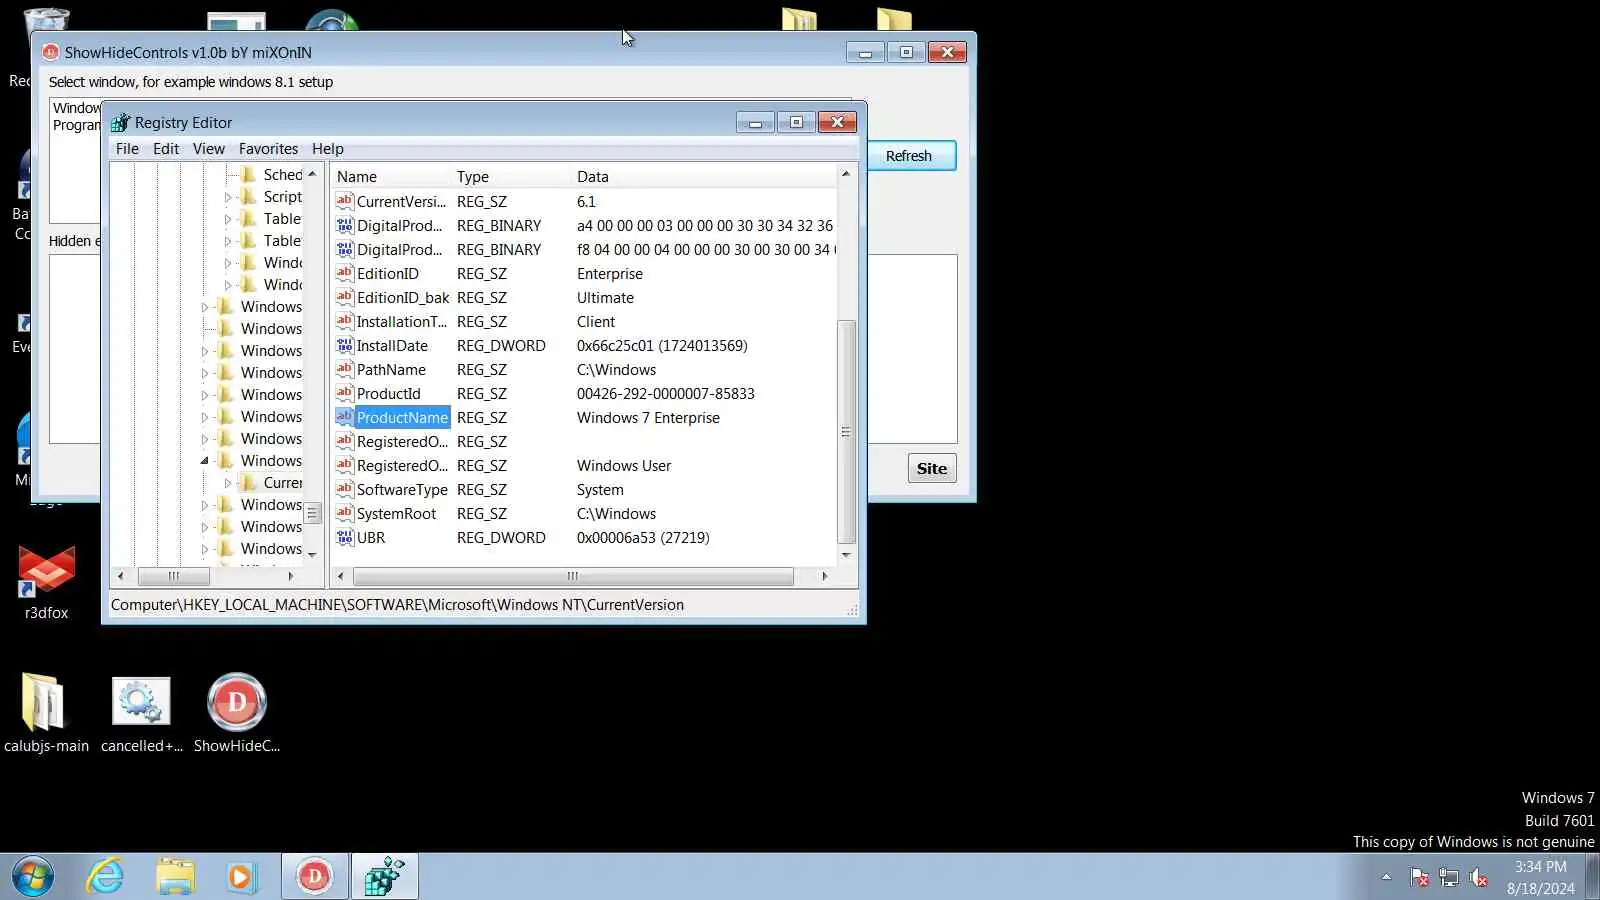Select the r3dfox desktop shortcut
This screenshot has width=1600, height=900.
click(x=46, y=582)
